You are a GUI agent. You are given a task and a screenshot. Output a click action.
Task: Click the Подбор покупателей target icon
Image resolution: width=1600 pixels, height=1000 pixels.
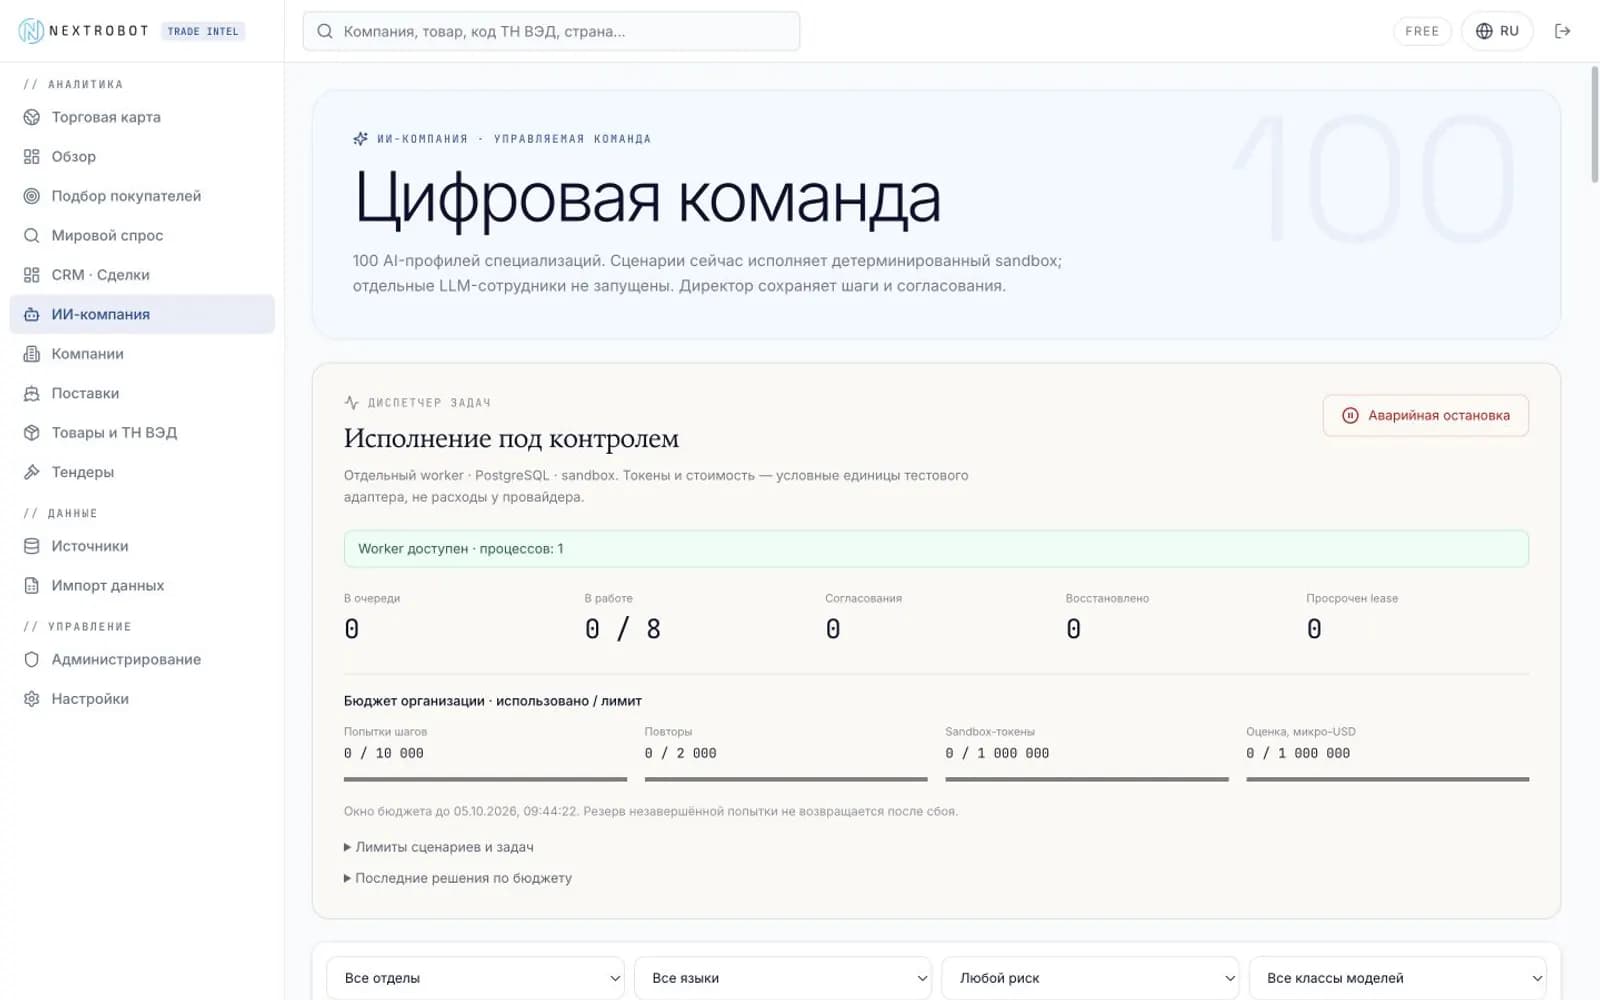(32, 196)
